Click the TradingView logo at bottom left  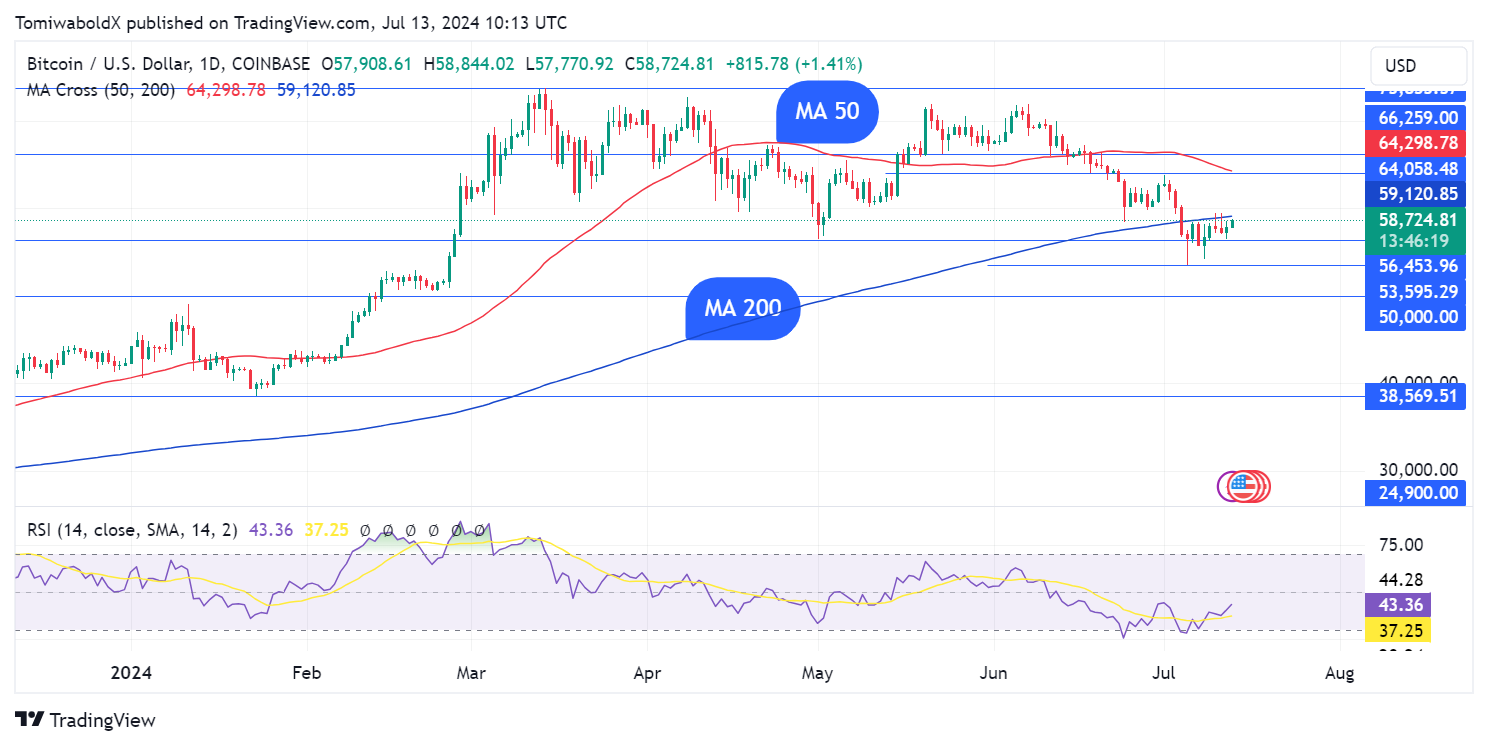click(x=86, y=720)
